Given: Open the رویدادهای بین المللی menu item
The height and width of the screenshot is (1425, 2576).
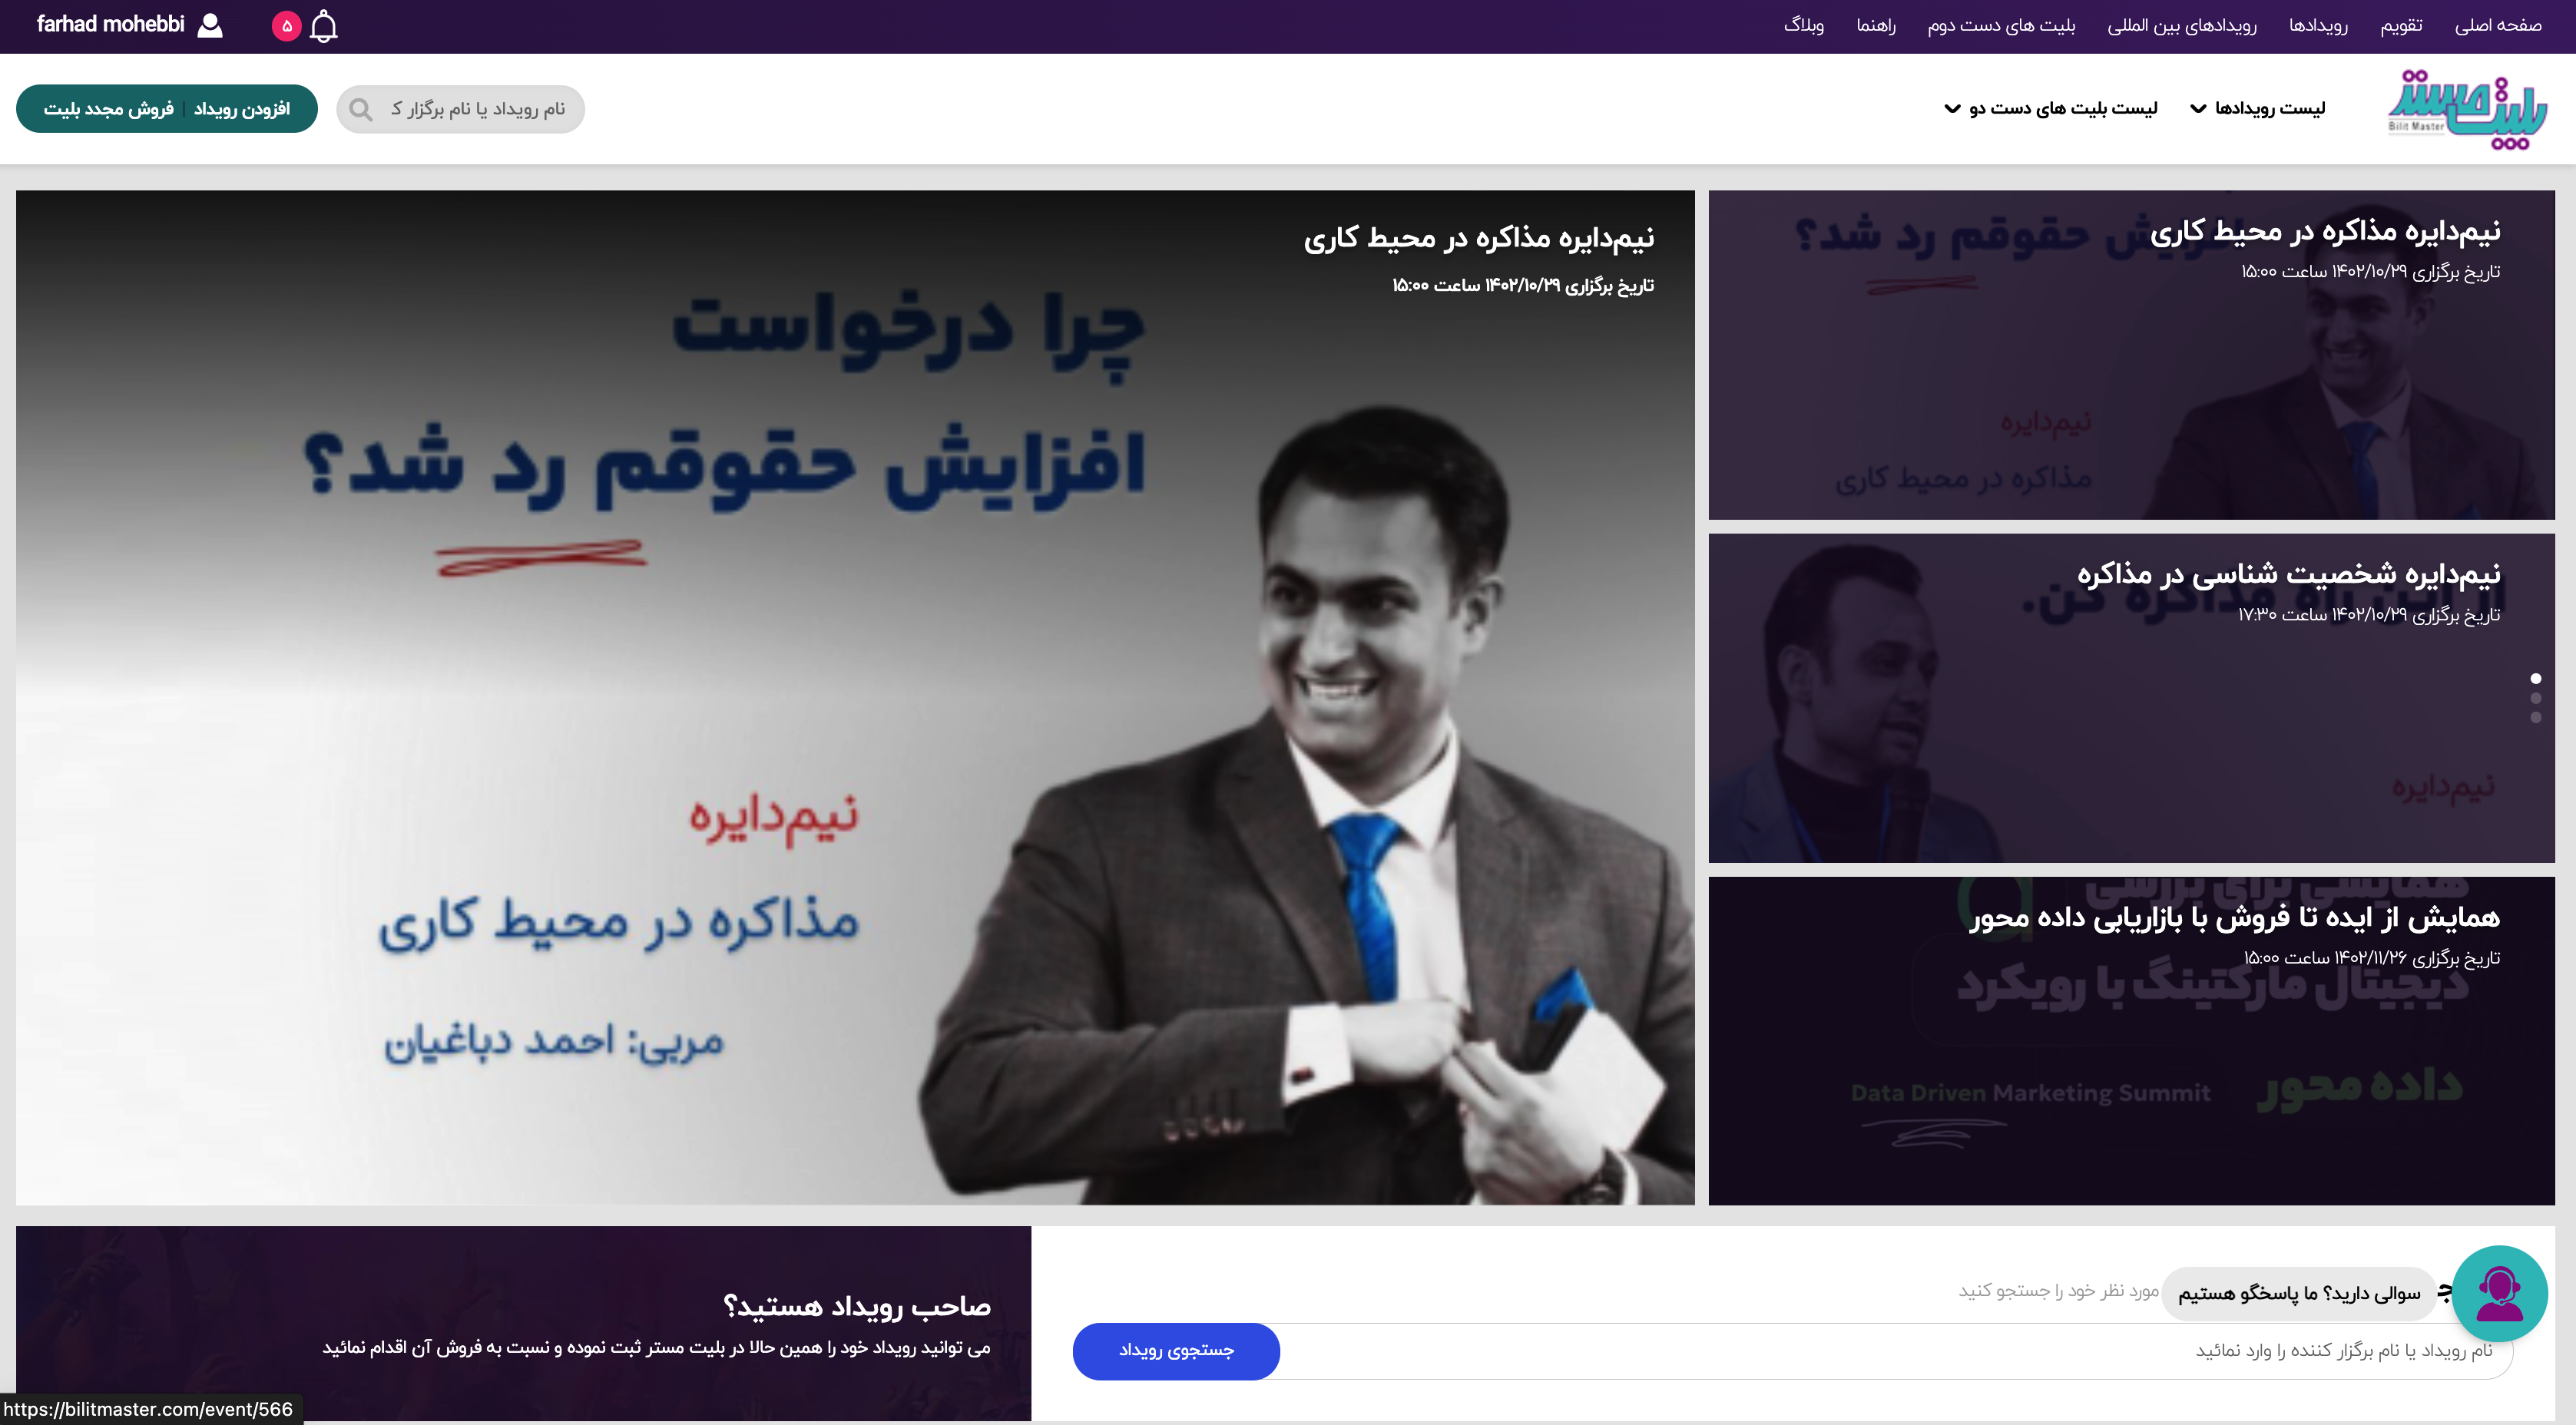Looking at the screenshot, I should click(x=2181, y=25).
